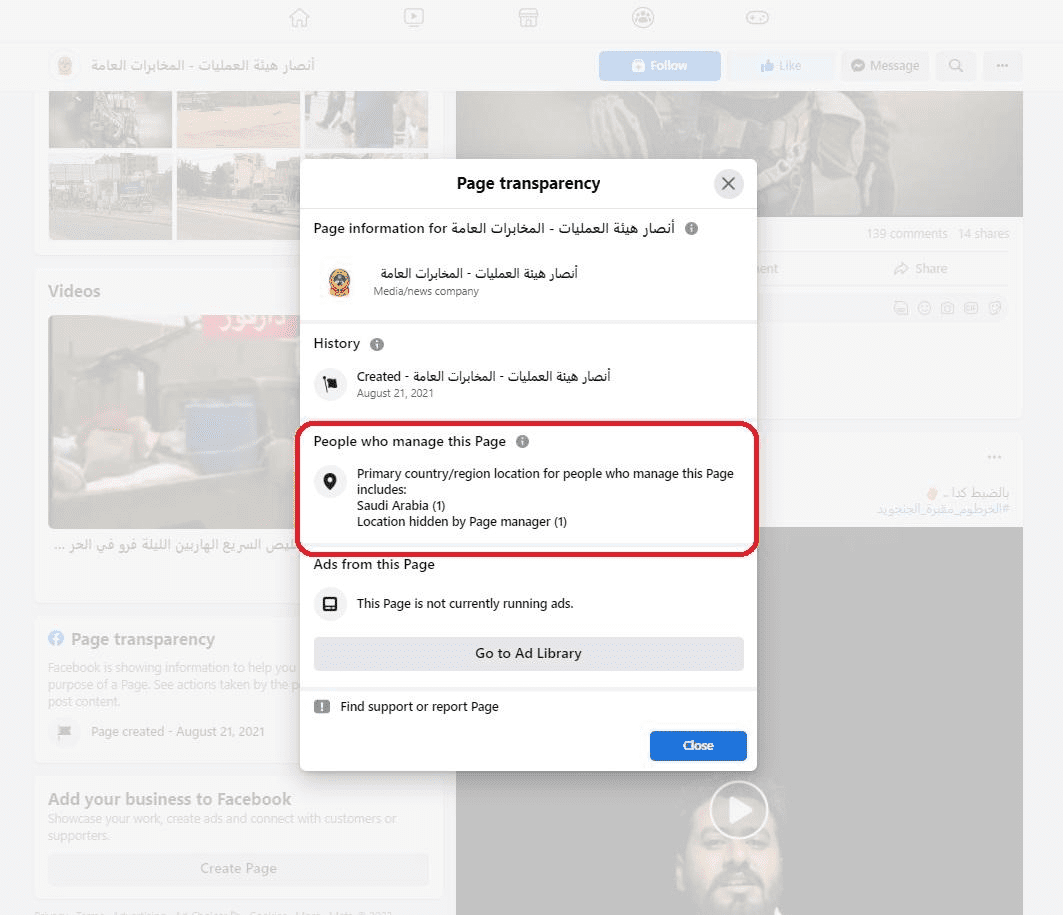Click the emoji icon in the comment box

coord(924,308)
